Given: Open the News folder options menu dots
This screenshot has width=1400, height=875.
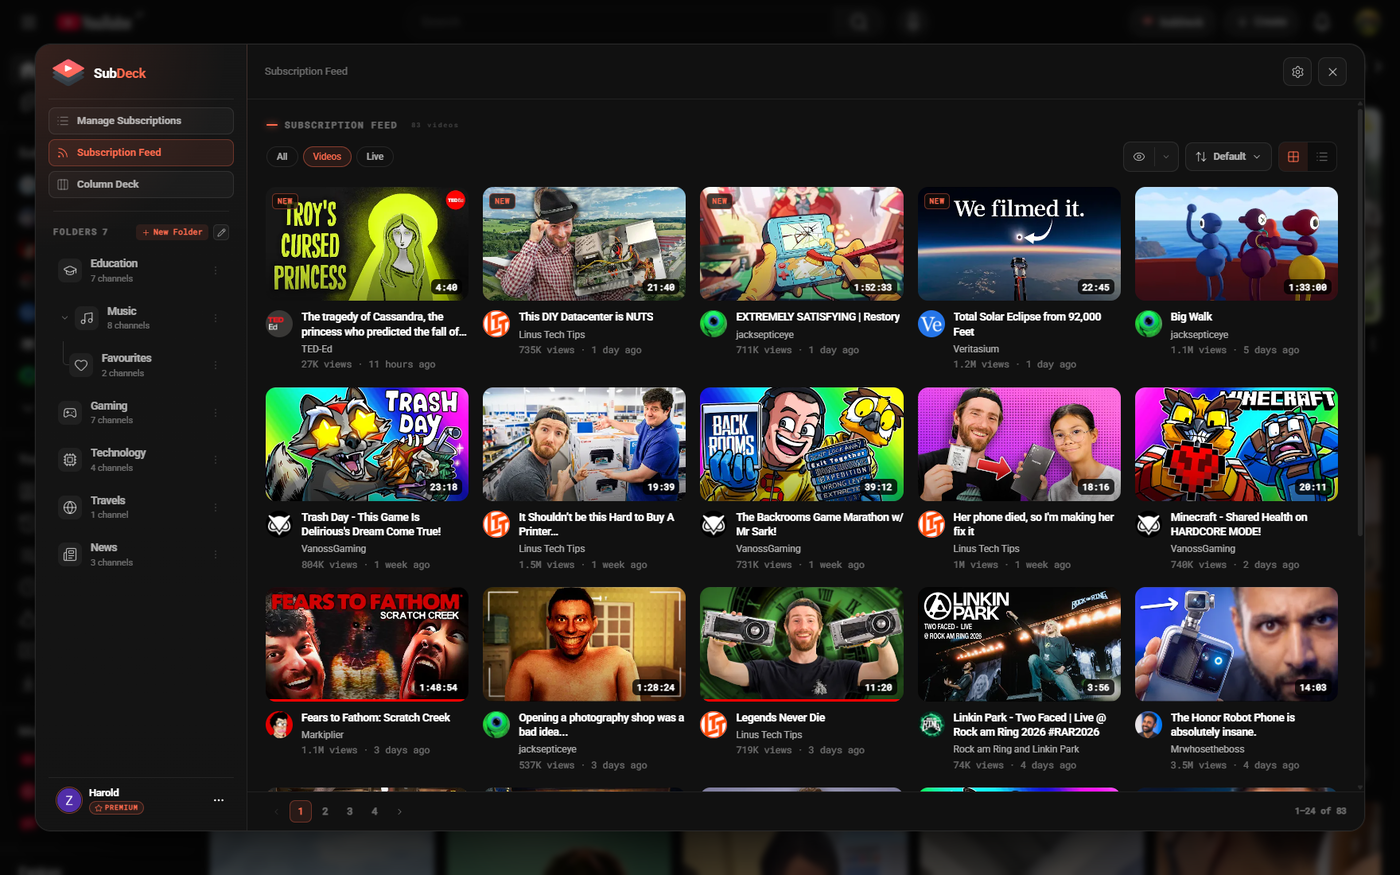Looking at the screenshot, I should 215,555.
